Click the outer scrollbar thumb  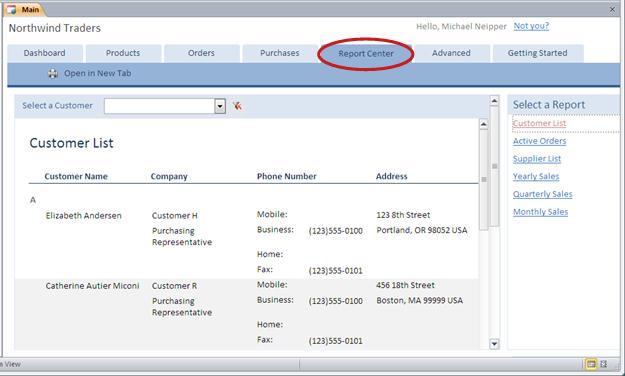pyautogui.click(x=494, y=166)
